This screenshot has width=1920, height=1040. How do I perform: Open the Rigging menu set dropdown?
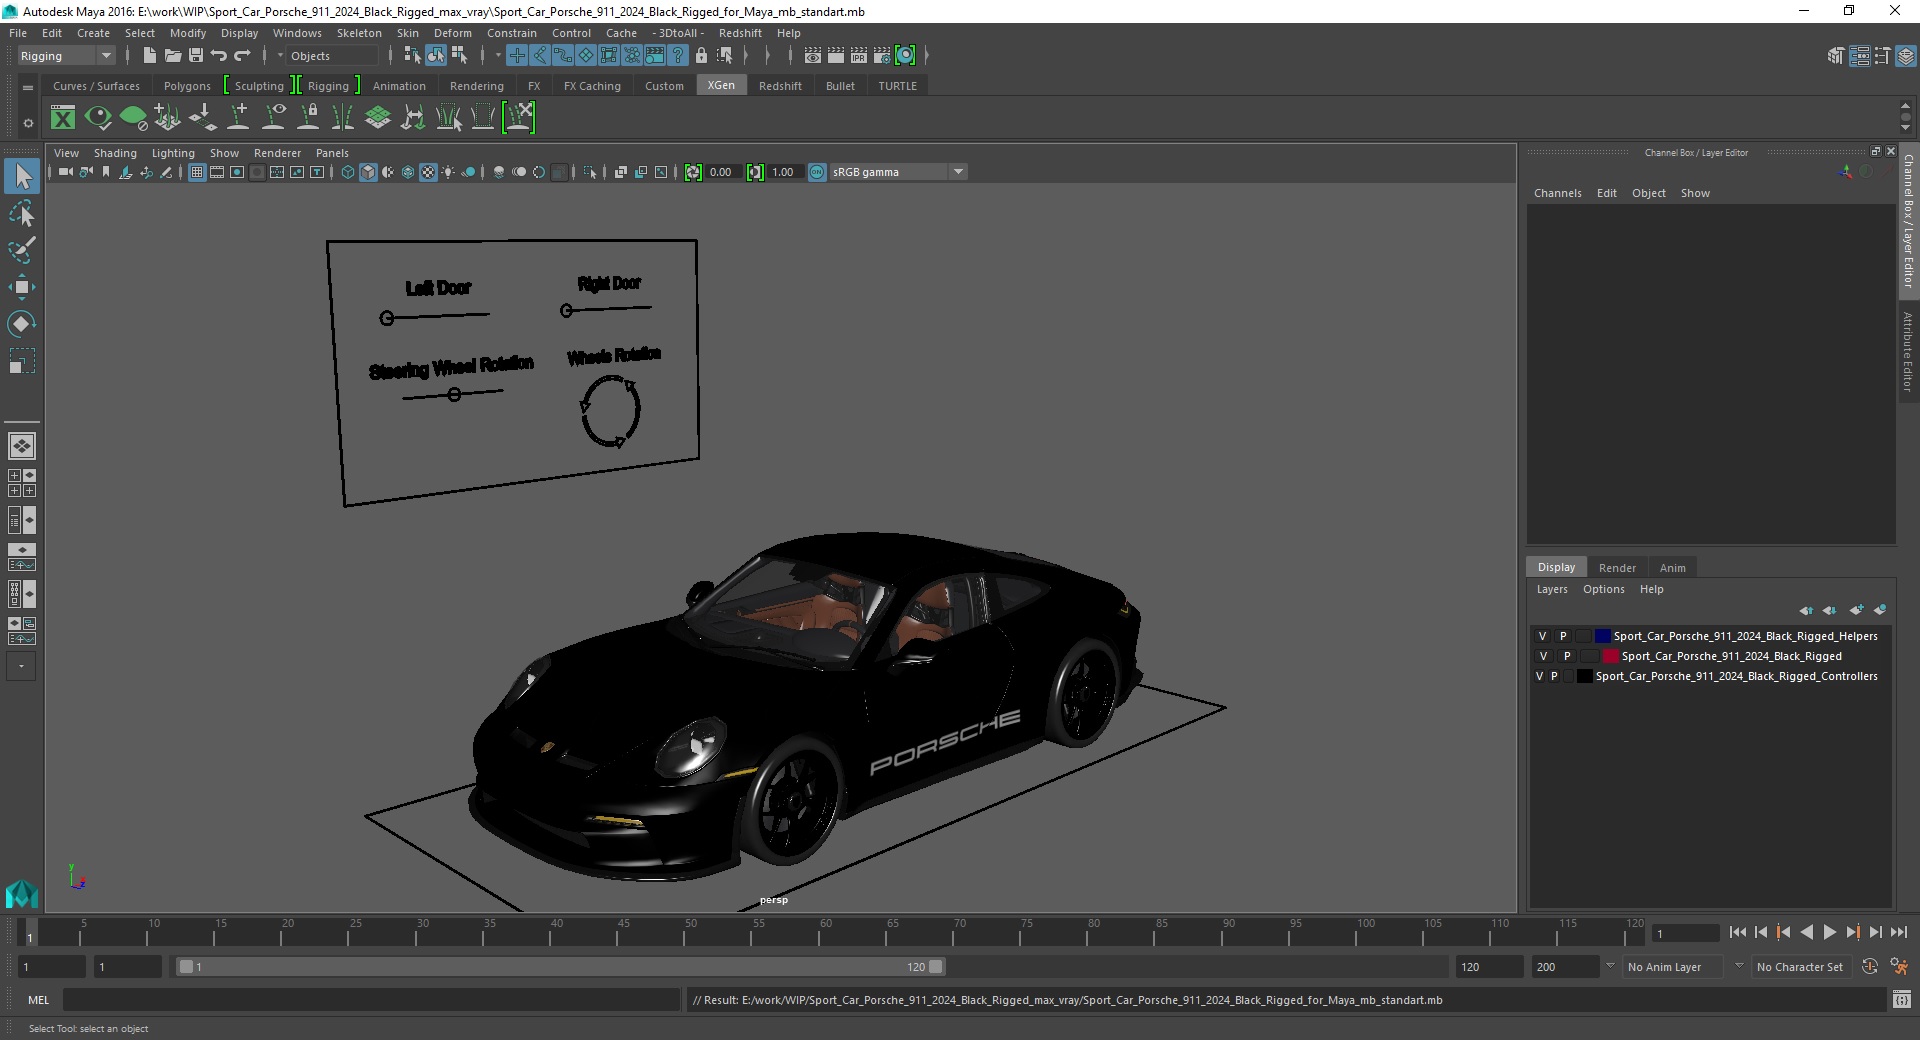pos(66,56)
